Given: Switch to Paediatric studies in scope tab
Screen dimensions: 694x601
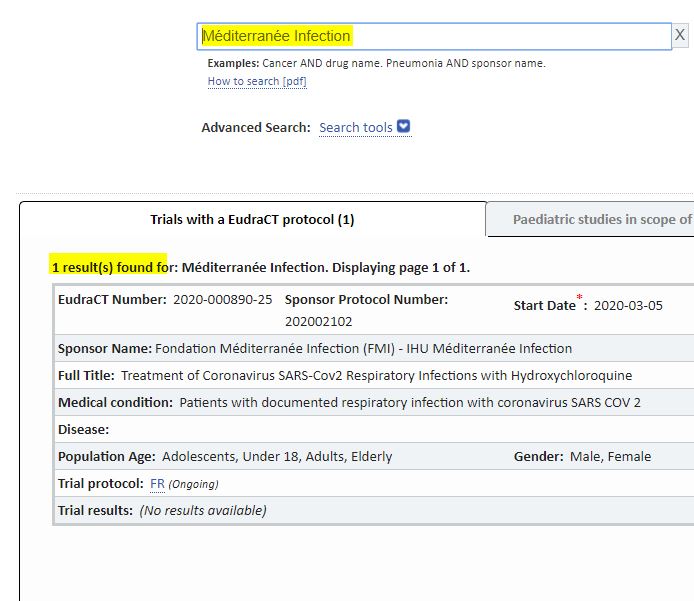Looking at the screenshot, I should 590,220.
